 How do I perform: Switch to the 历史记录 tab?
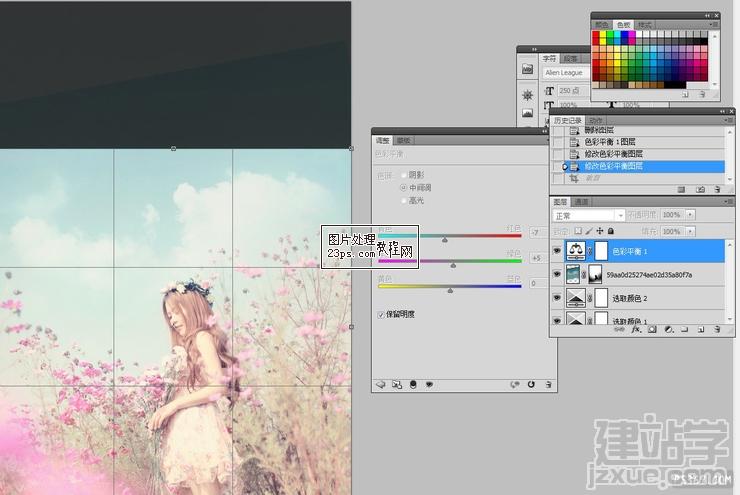pyautogui.click(x=568, y=121)
